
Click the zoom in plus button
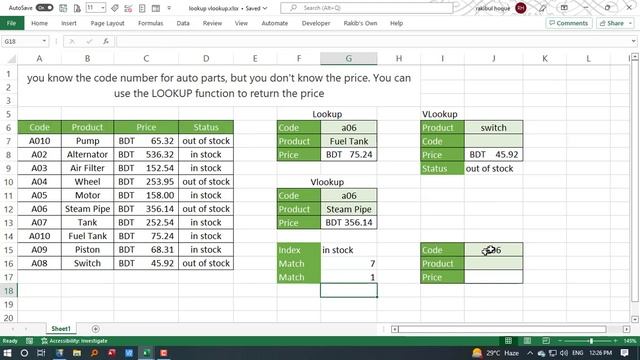[616, 341]
